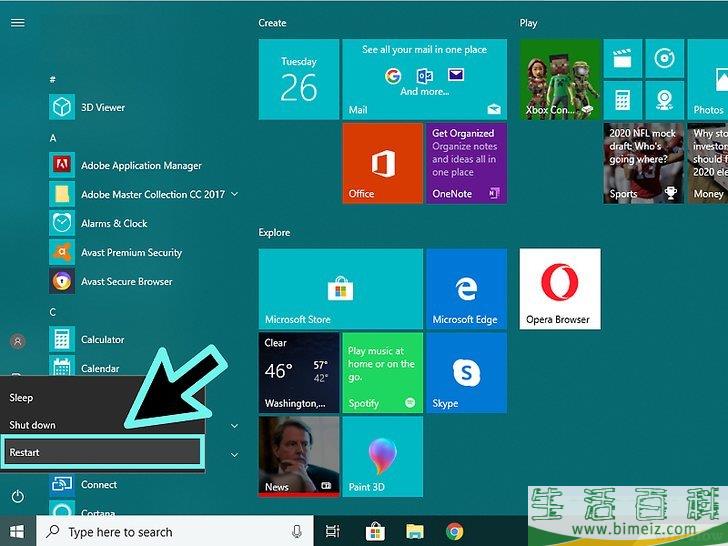Screen dimensions: 728x546
Task: Expand Adobe Master Collection CC 2017 folder
Action: click(x=234, y=194)
